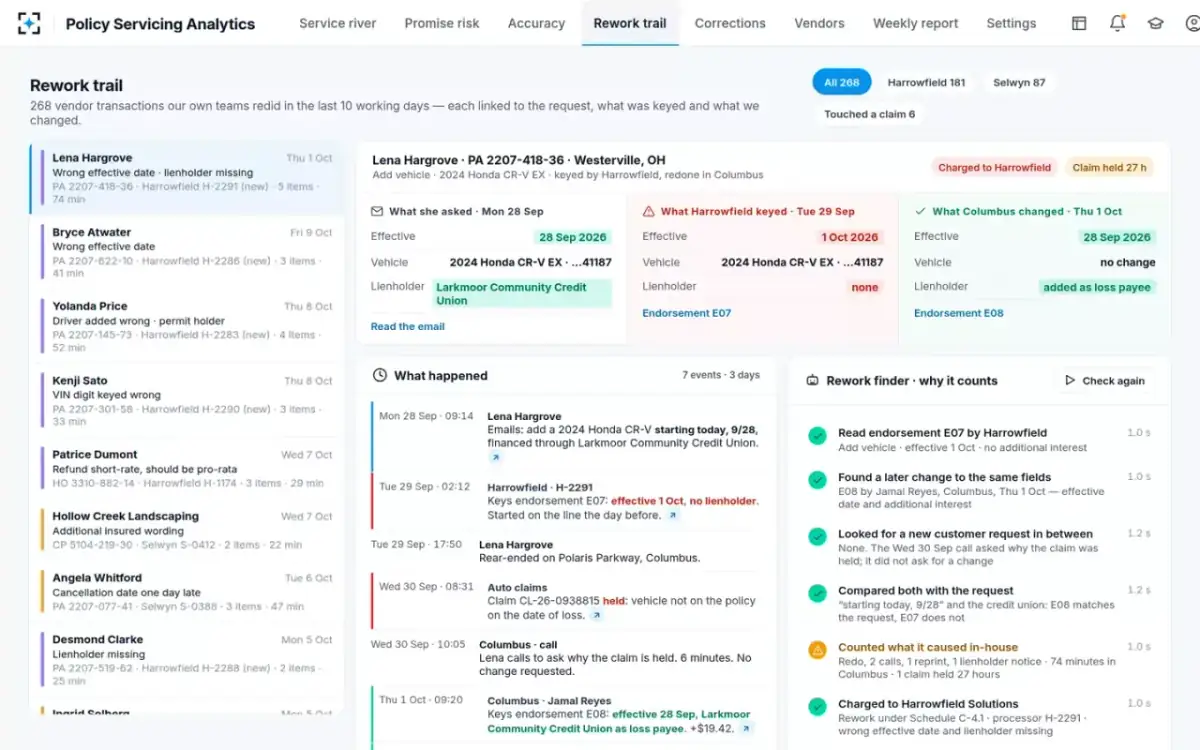Click the Check again button
This screenshot has height=750, width=1200.
1105,380
